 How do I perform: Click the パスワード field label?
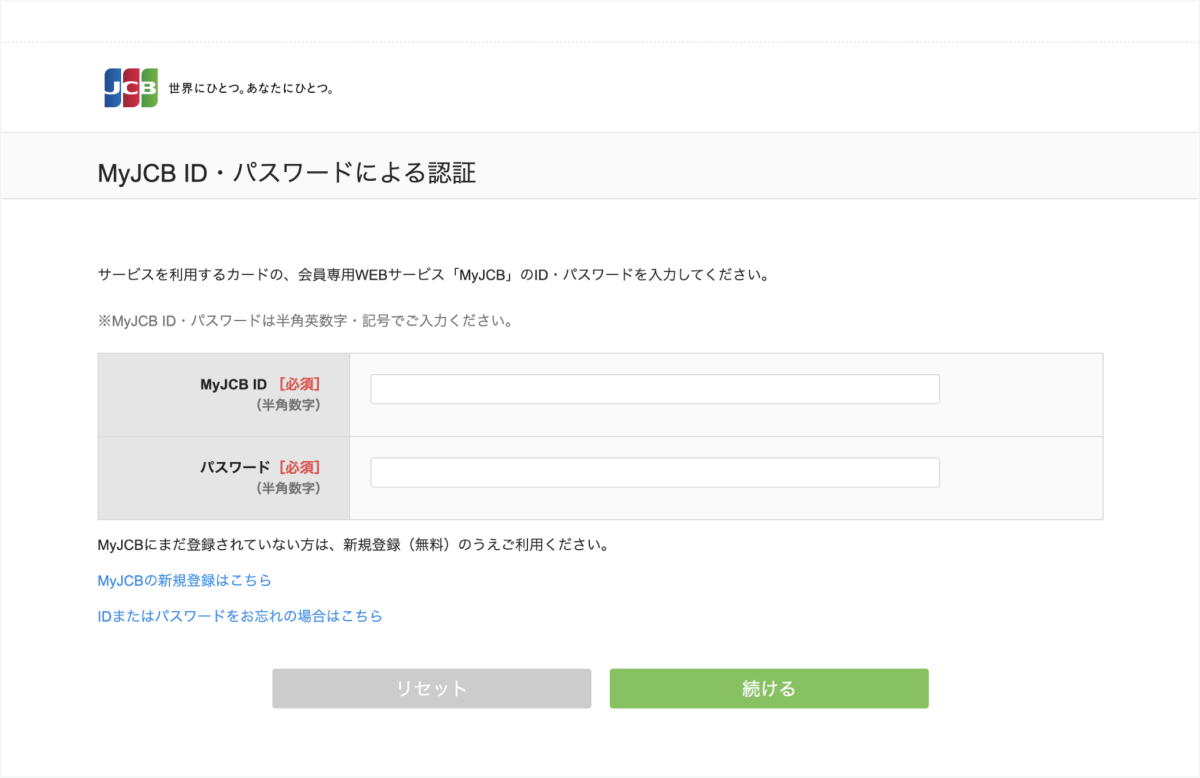click(234, 467)
